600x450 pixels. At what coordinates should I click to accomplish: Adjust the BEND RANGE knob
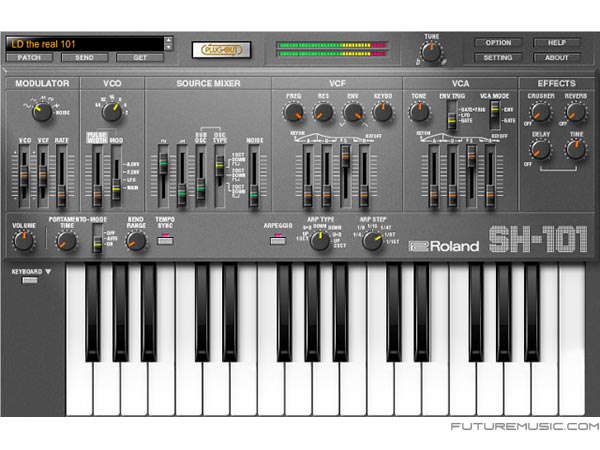point(136,241)
